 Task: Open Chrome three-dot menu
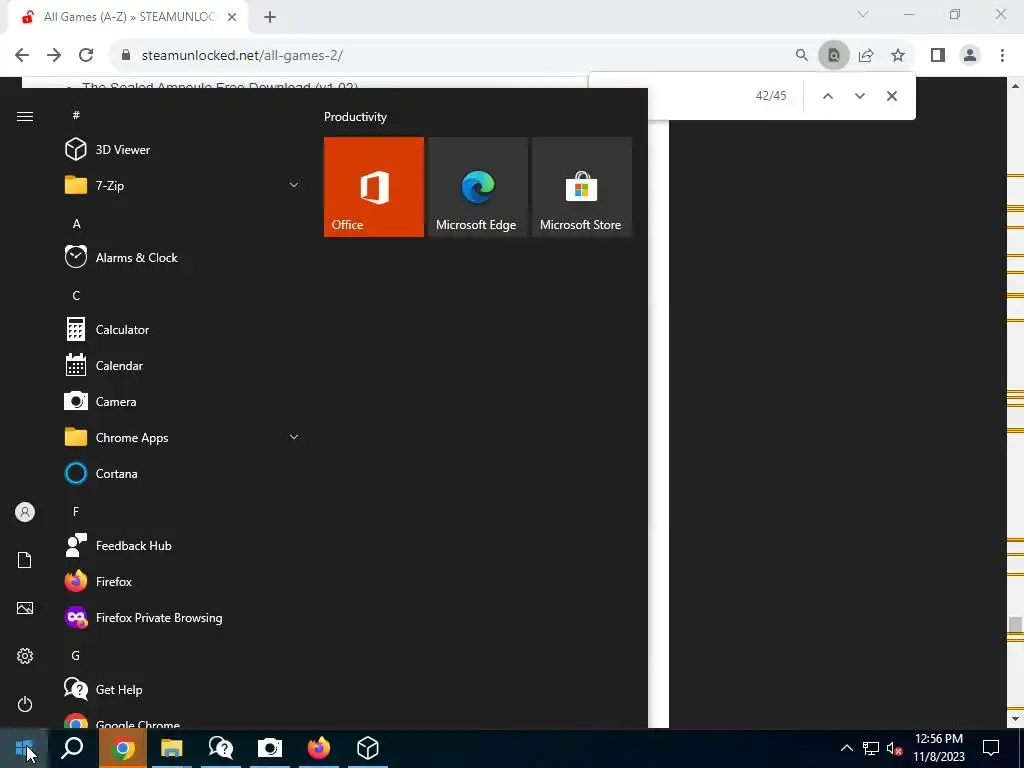[x=1002, y=55]
